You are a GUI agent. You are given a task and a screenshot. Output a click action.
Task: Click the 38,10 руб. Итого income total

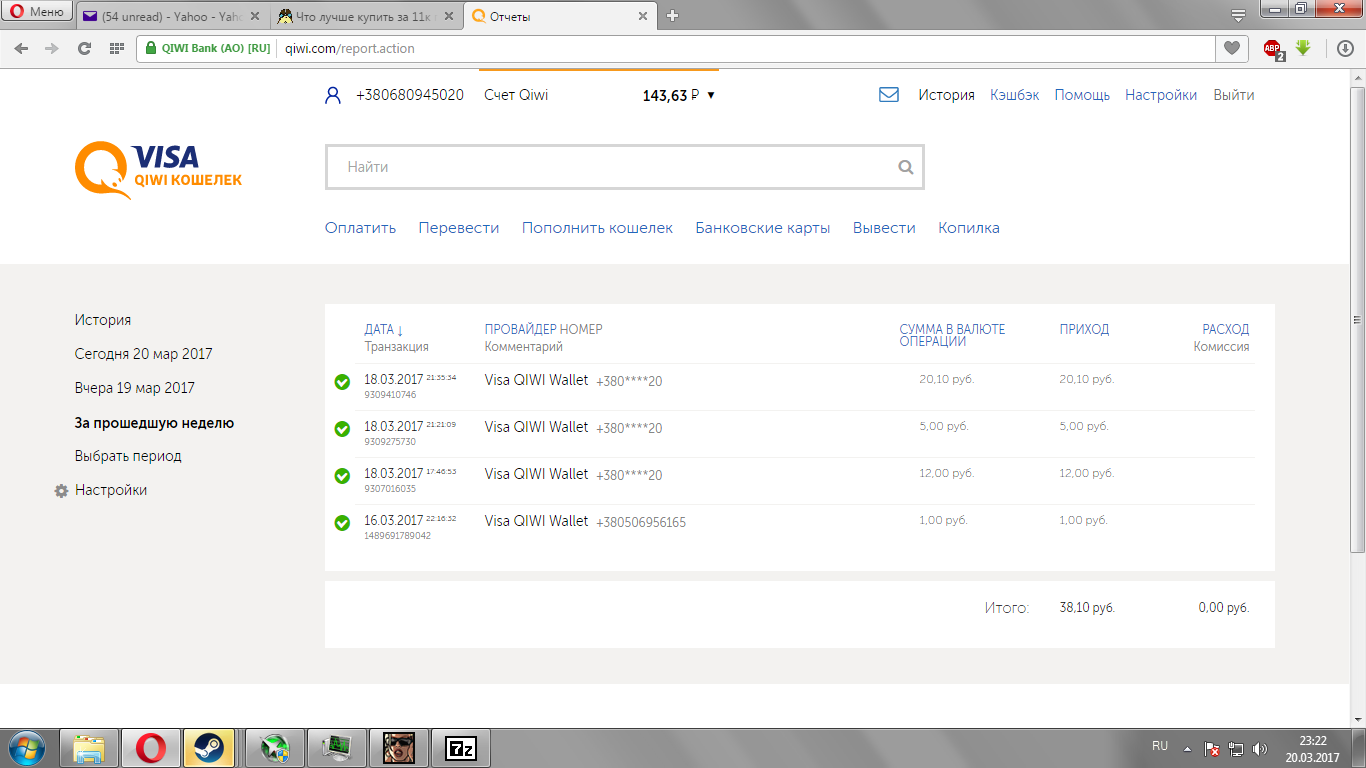(x=1087, y=607)
